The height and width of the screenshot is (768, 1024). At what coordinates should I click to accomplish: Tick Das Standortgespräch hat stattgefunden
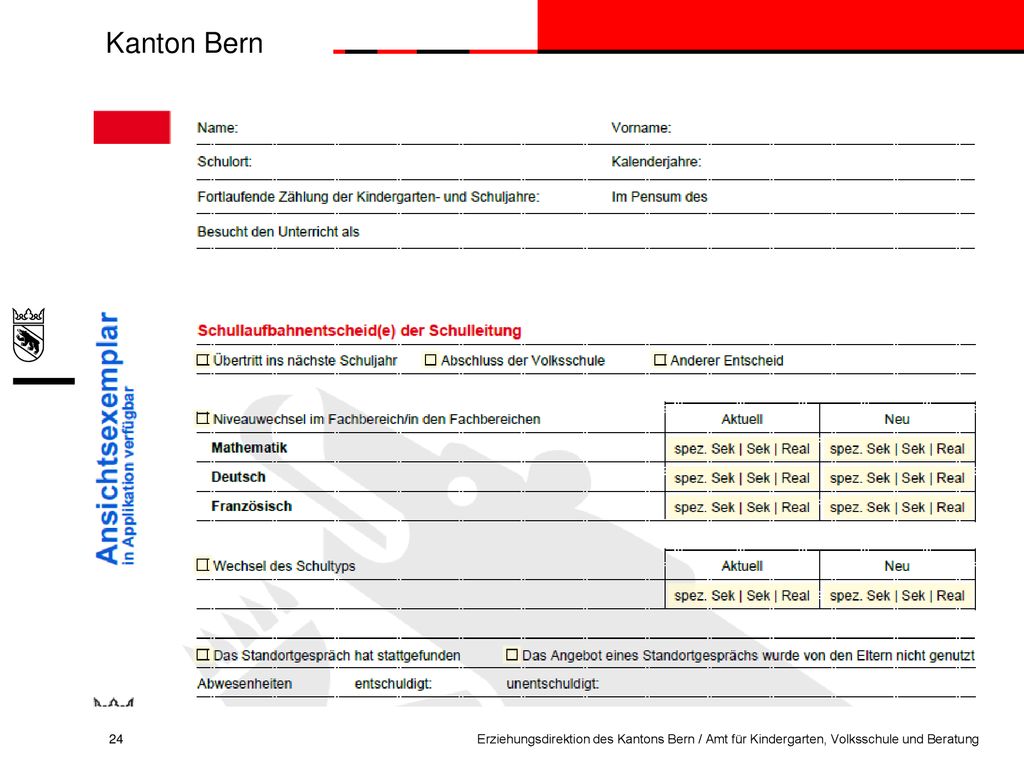202,654
